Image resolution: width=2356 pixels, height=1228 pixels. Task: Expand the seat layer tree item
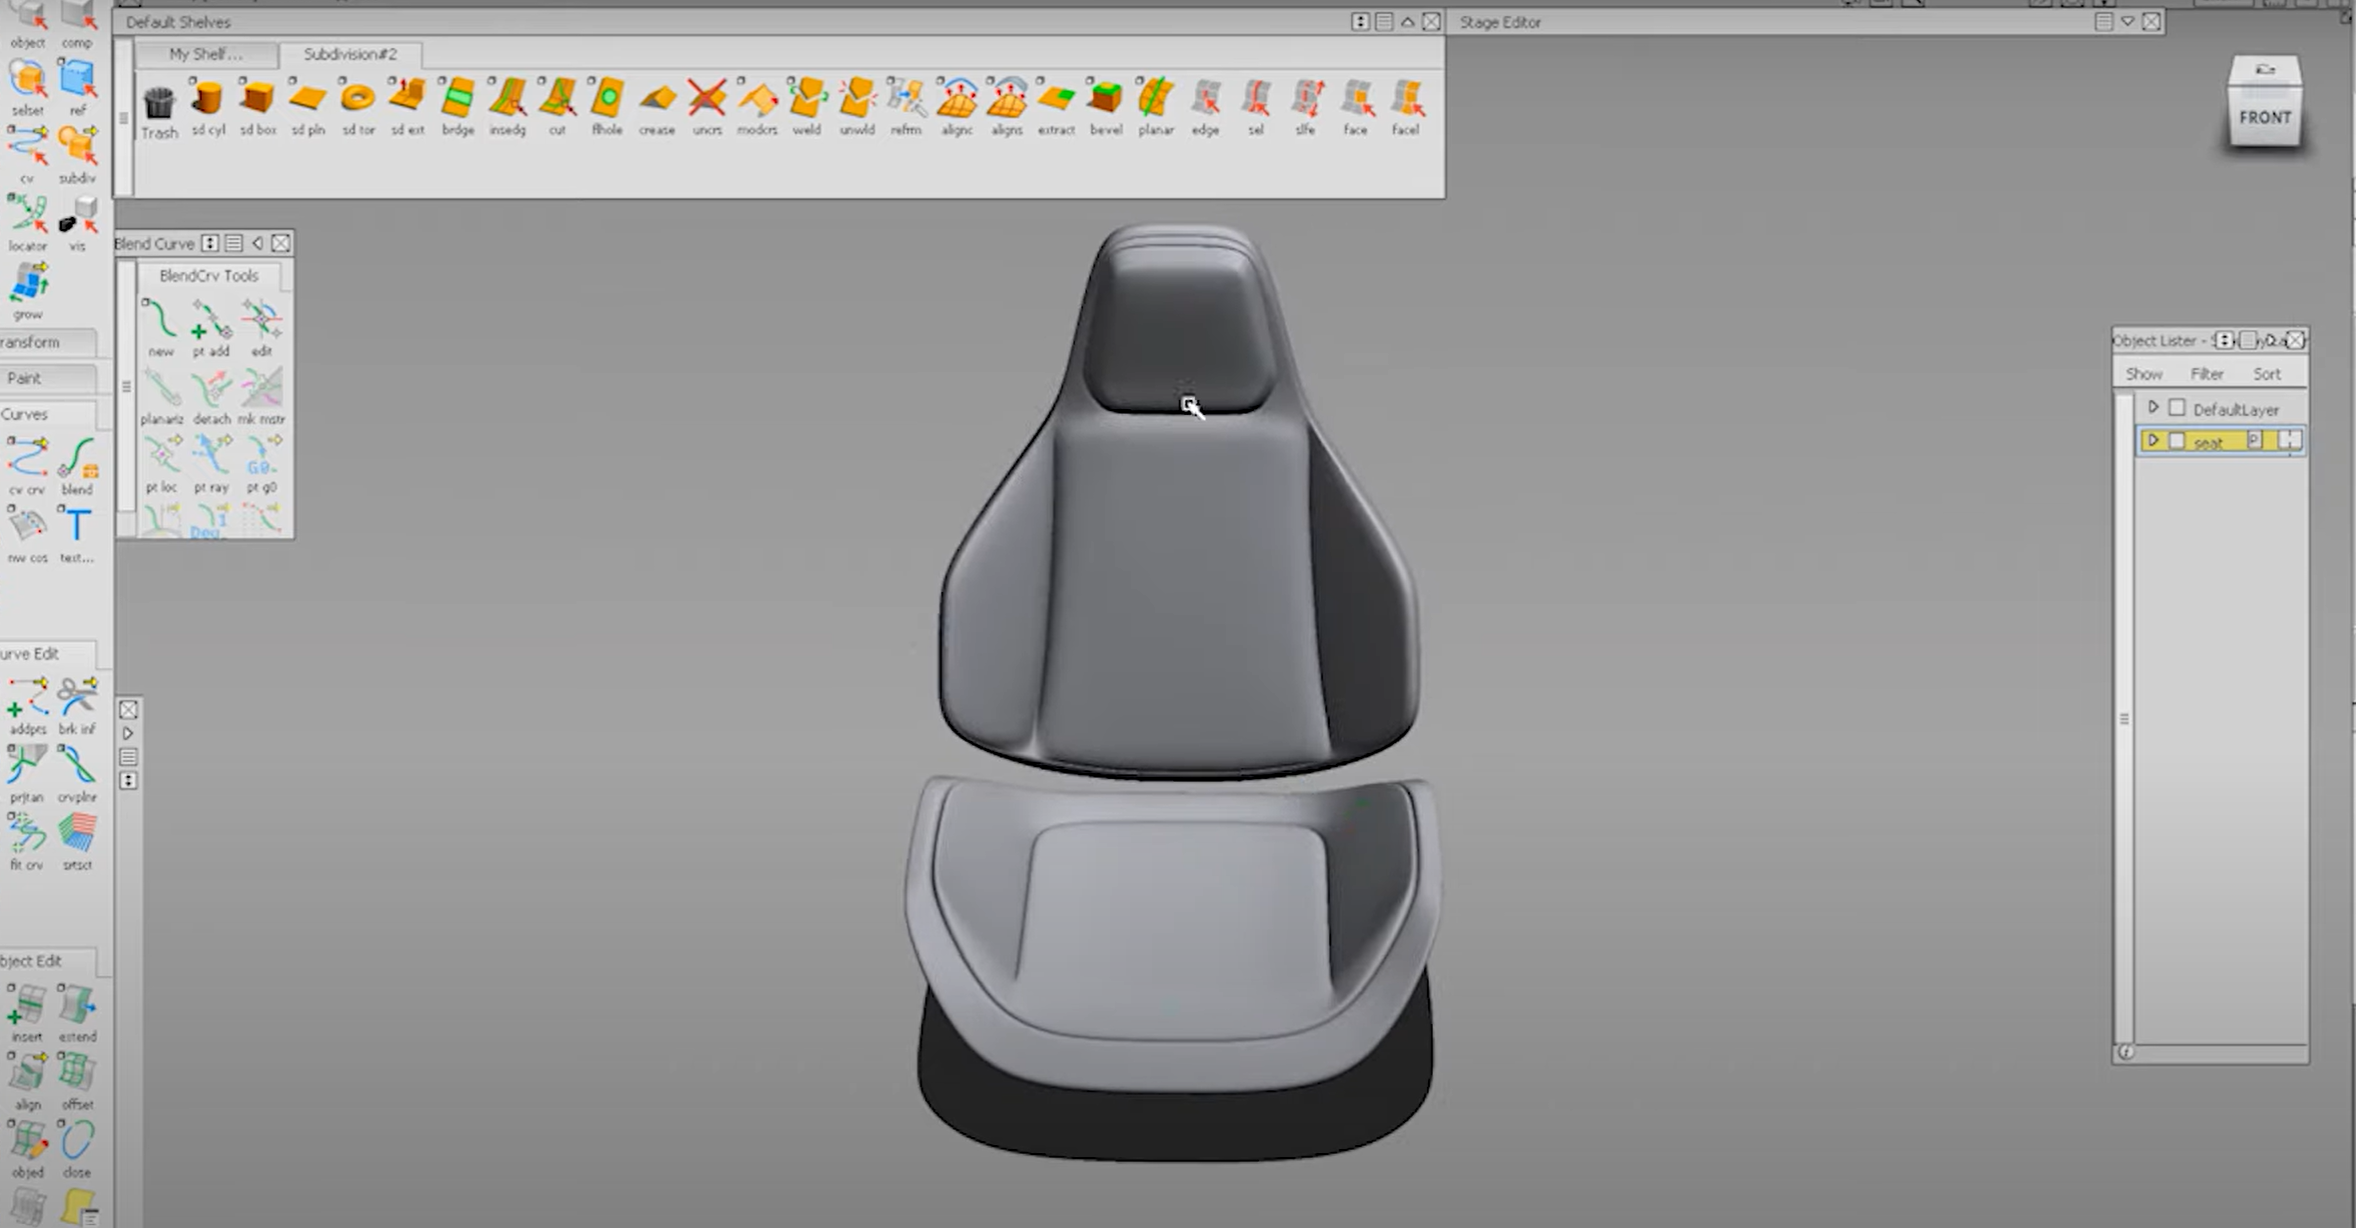tap(2153, 441)
